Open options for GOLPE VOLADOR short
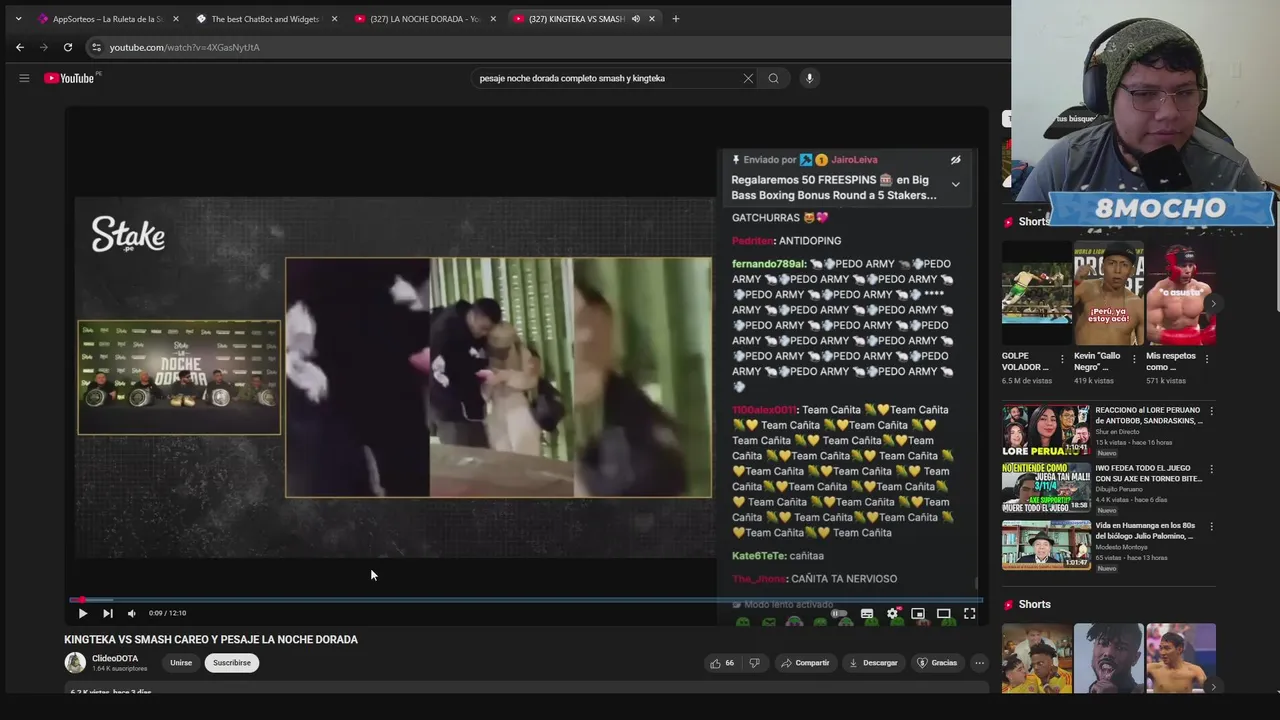The width and height of the screenshot is (1280, 720). tap(1062, 359)
